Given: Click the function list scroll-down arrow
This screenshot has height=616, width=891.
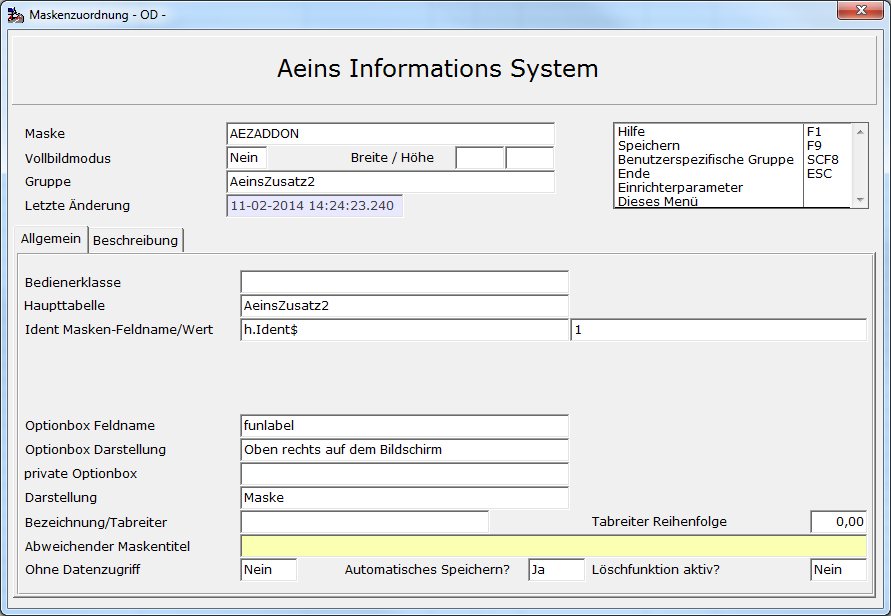Looking at the screenshot, I should (x=860, y=200).
